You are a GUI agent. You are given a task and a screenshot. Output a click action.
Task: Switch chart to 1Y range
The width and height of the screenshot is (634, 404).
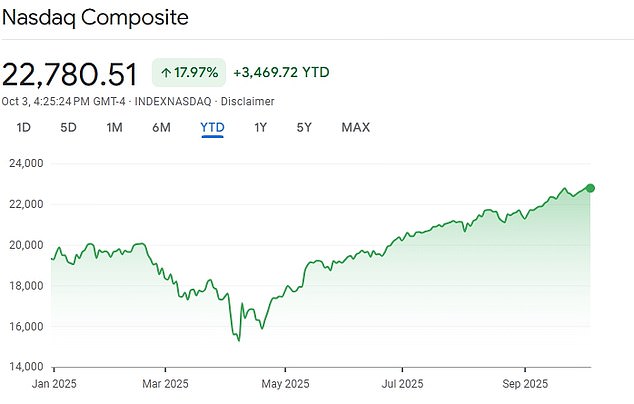[x=260, y=127]
